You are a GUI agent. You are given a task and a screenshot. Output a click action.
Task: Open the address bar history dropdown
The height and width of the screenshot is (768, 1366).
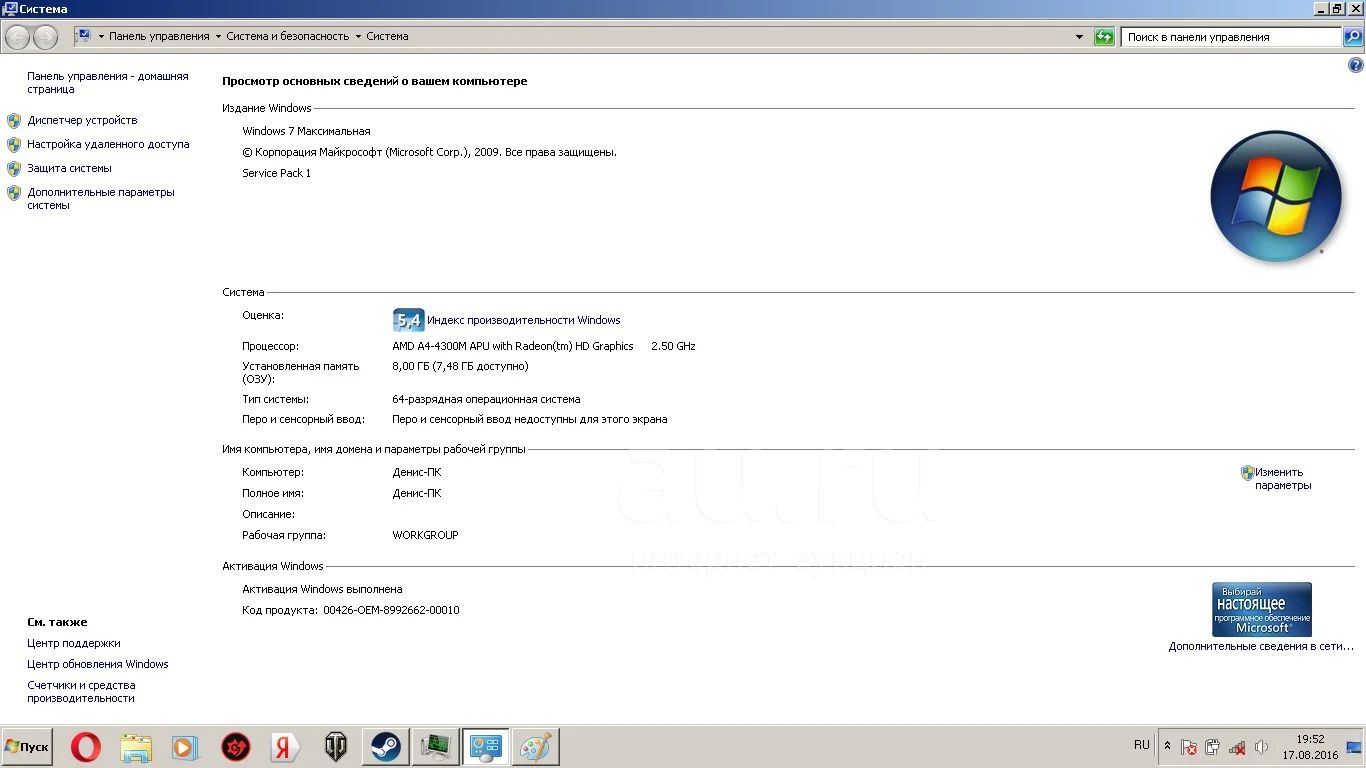1079,37
